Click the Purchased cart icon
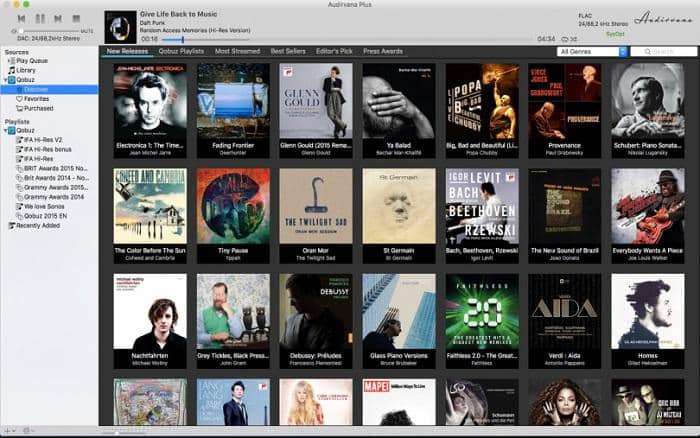Viewport: 700px width, 438px height. click(19, 108)
